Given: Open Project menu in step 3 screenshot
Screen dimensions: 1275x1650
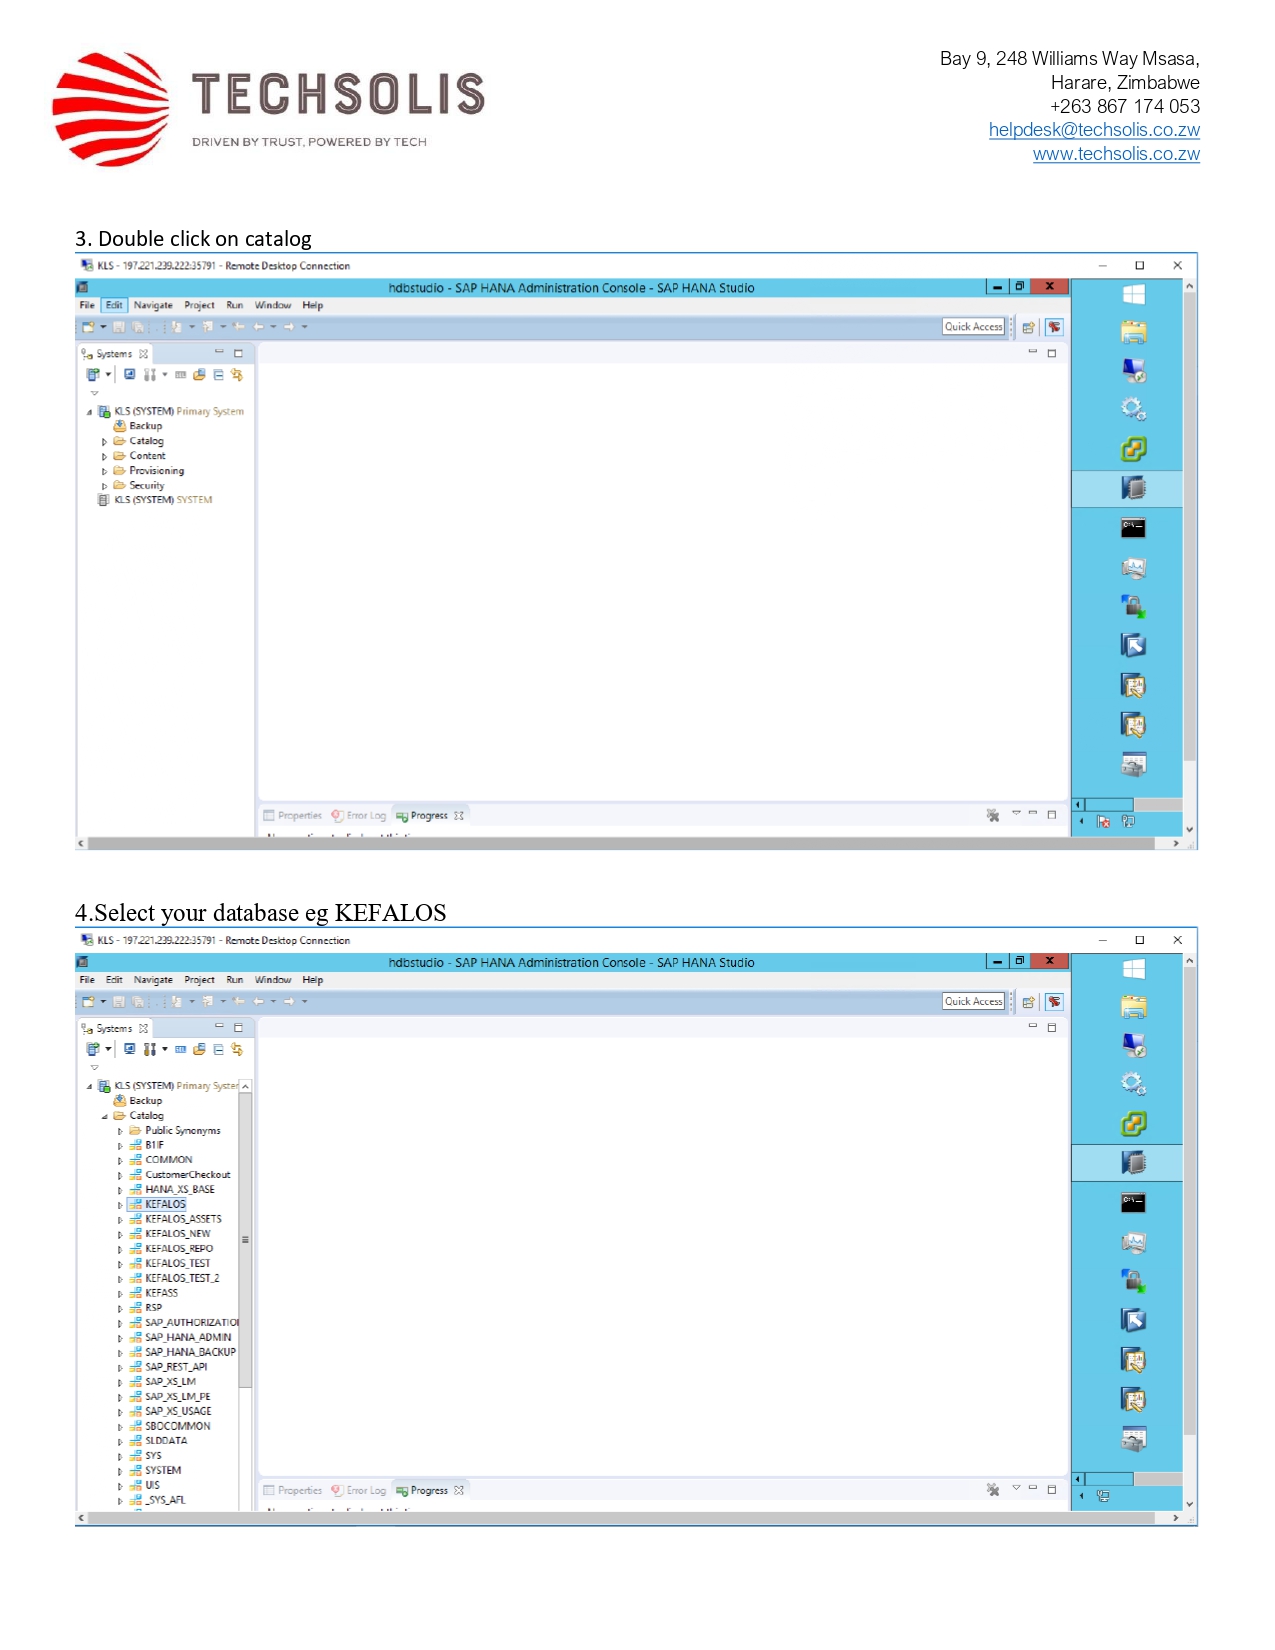Looking at the screenshot, I should [199, 305].
